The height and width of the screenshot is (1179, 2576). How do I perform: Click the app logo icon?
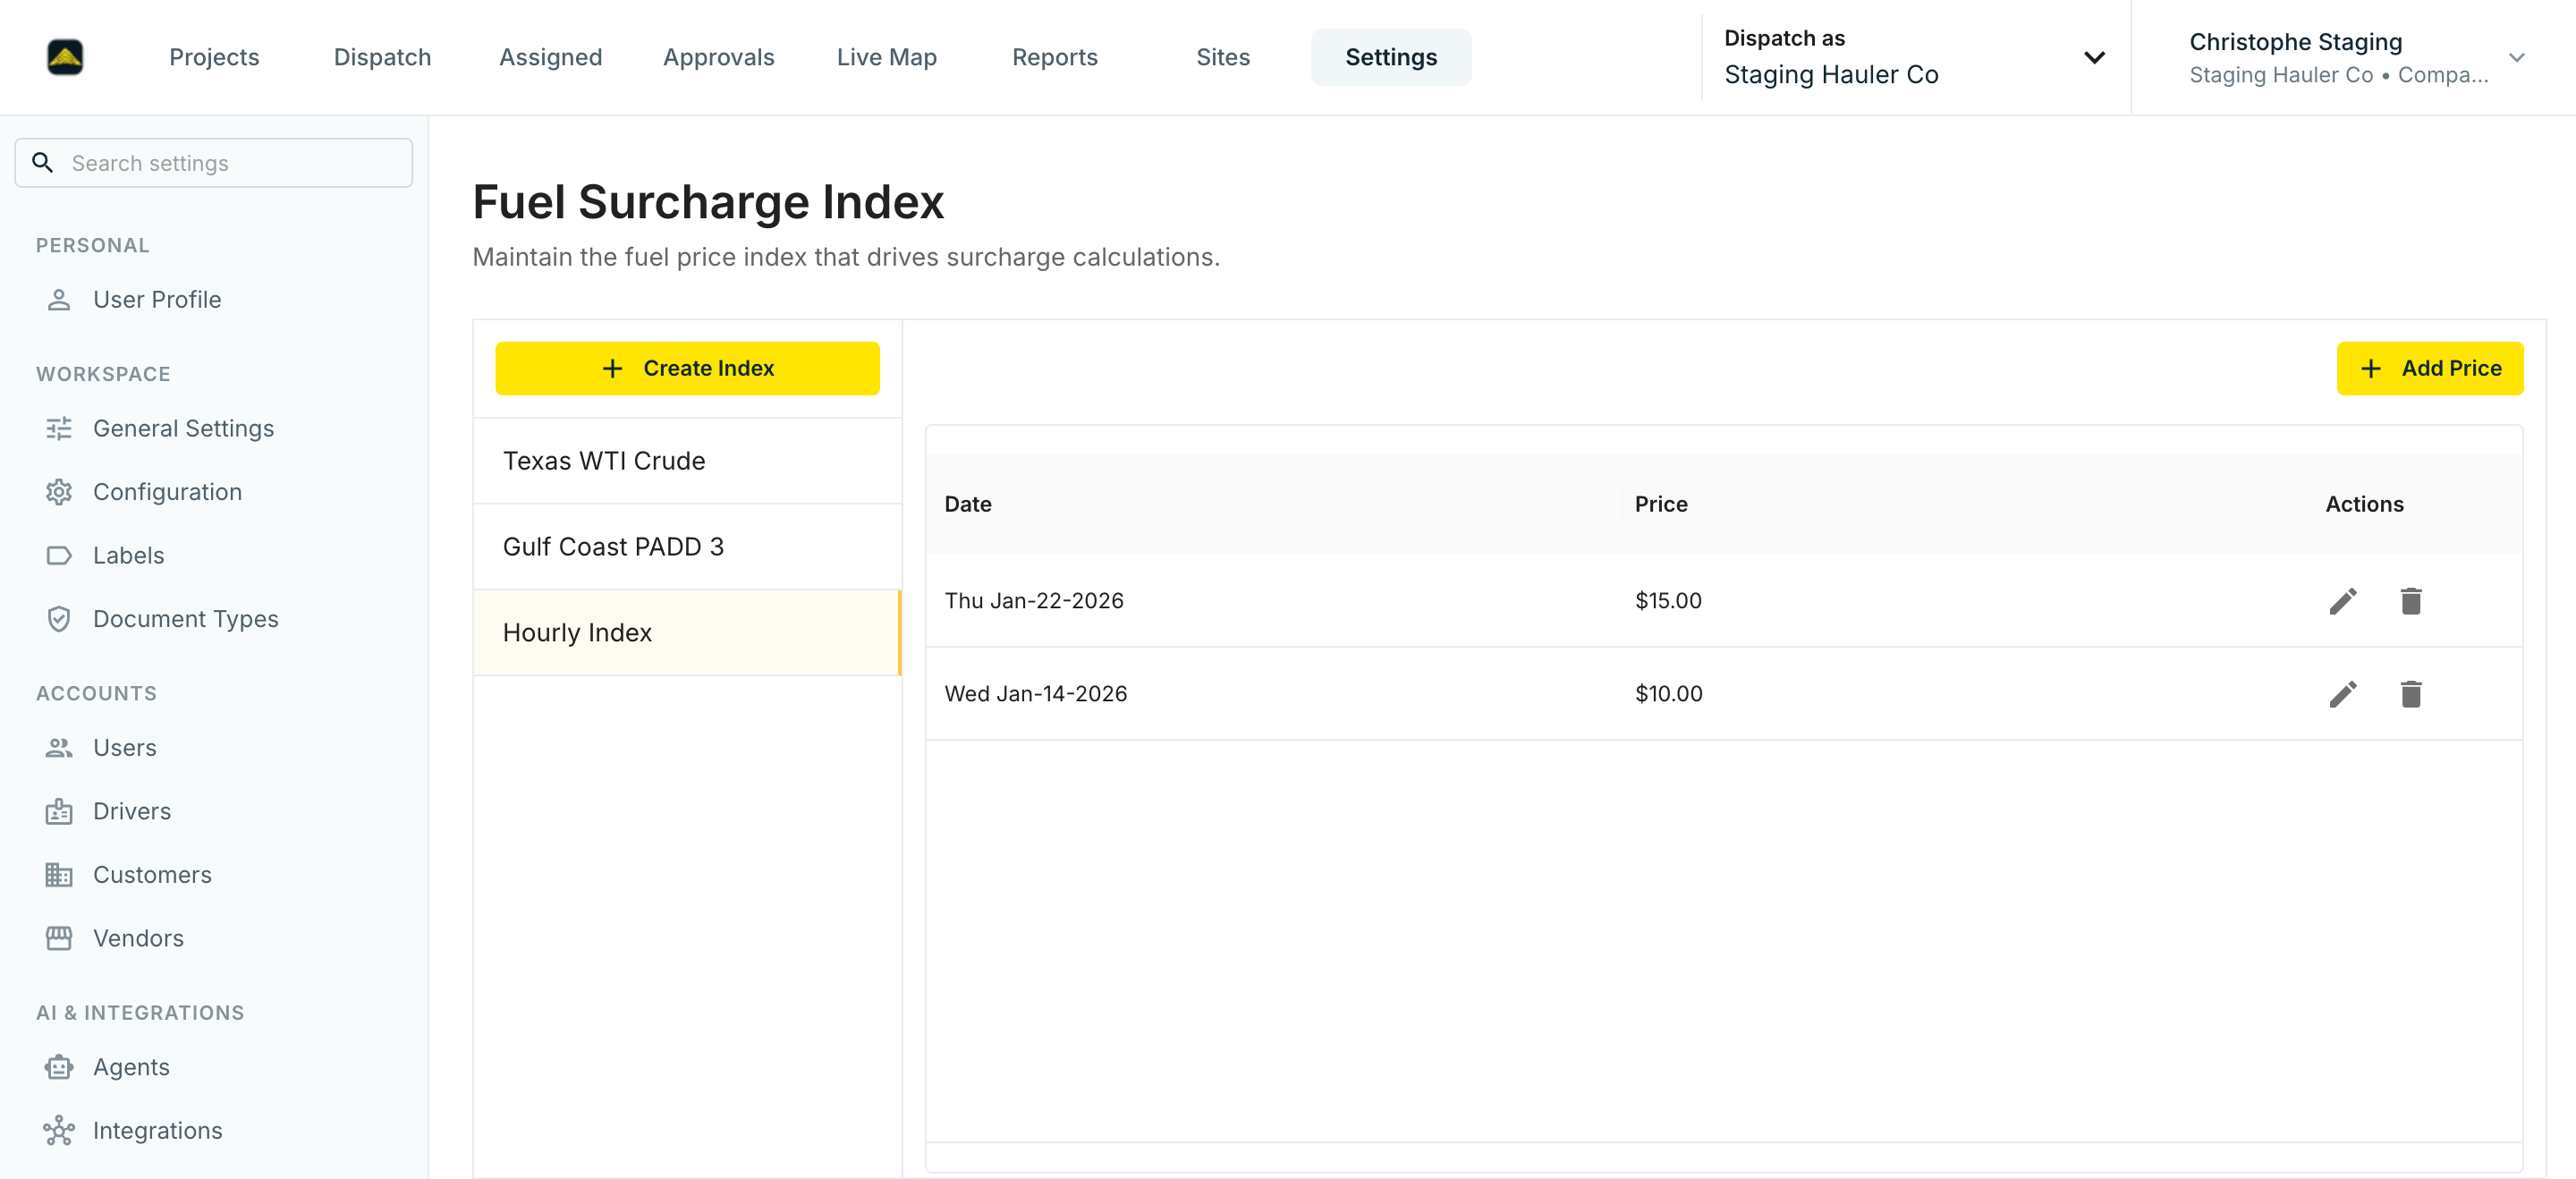pos(65,57)
